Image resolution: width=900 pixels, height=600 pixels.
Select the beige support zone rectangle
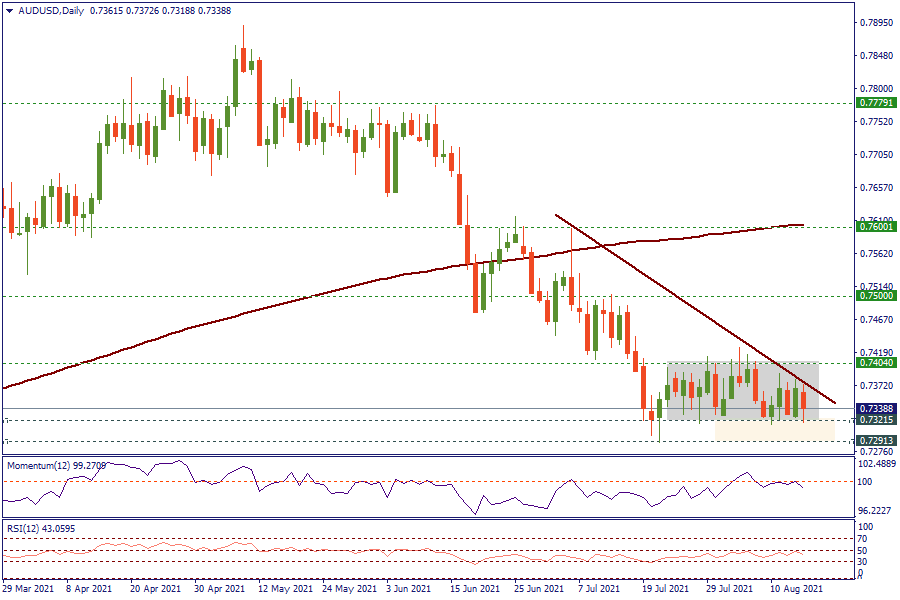[x=775, y=431]
